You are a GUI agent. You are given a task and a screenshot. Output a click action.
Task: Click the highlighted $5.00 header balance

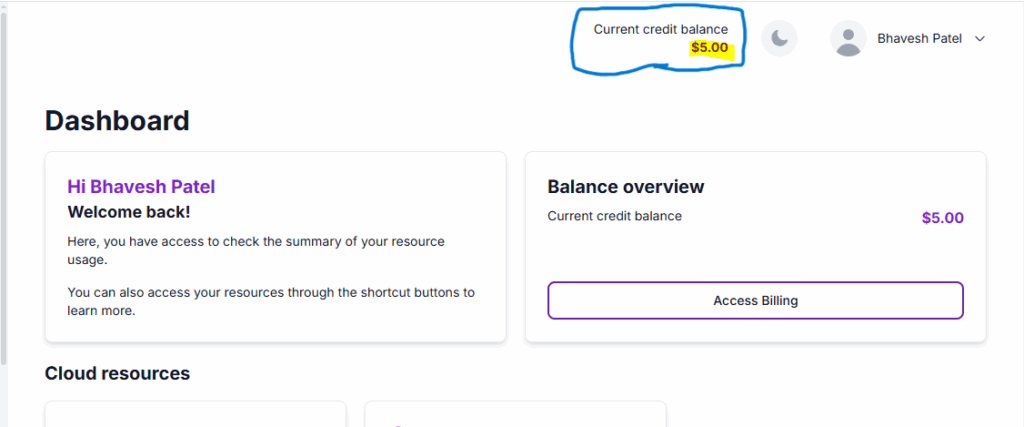(710, 47)
